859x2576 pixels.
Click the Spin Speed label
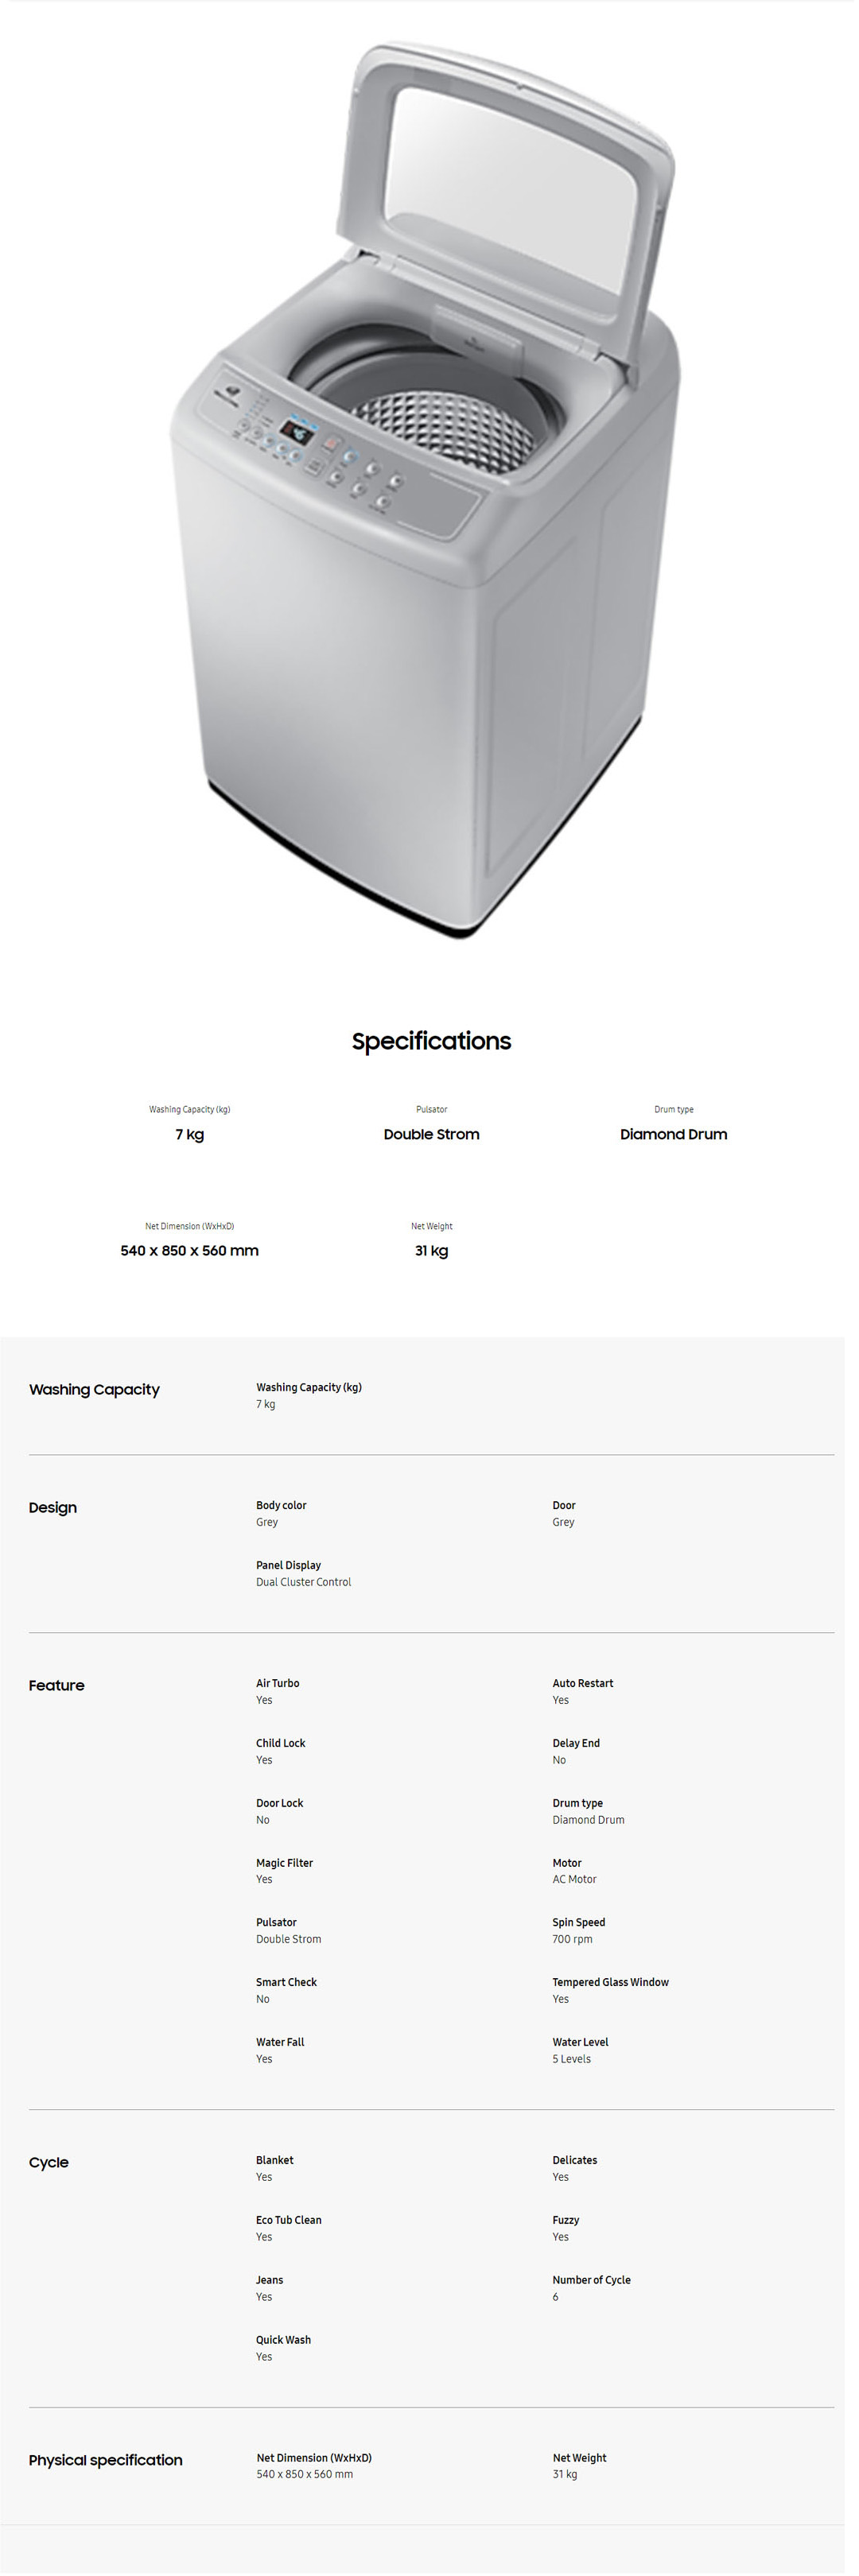click(578, 1922)
